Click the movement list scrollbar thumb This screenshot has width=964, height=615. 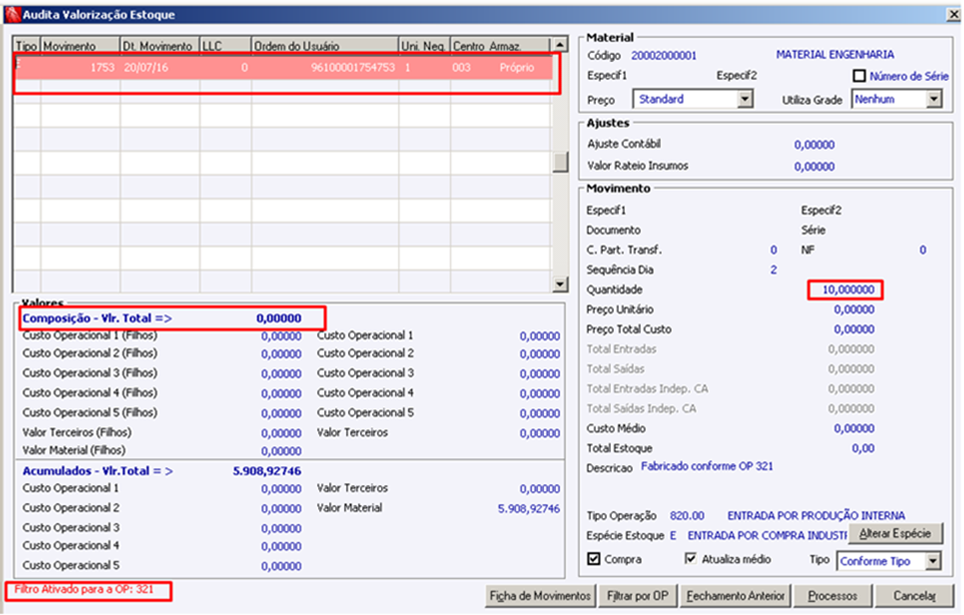559,162
